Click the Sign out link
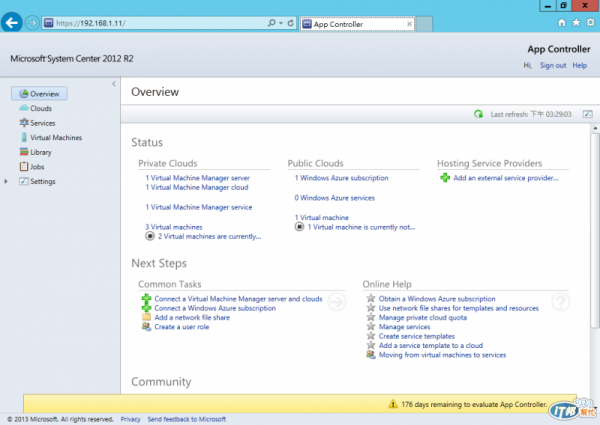 click(553, 65)
